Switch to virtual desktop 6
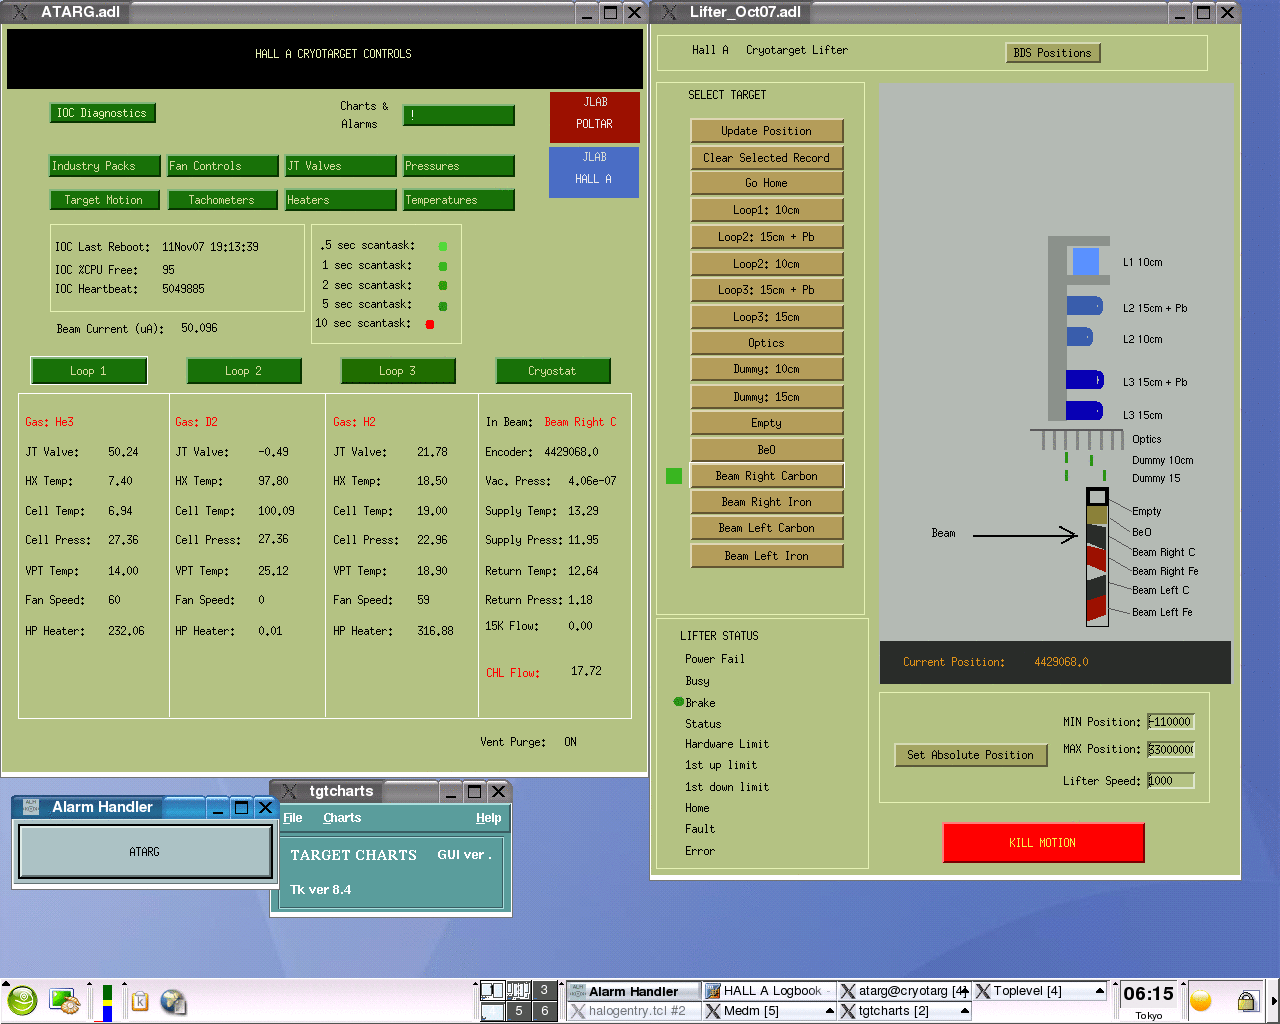The image size is (1280, 1024). [x=544, y=1011]
